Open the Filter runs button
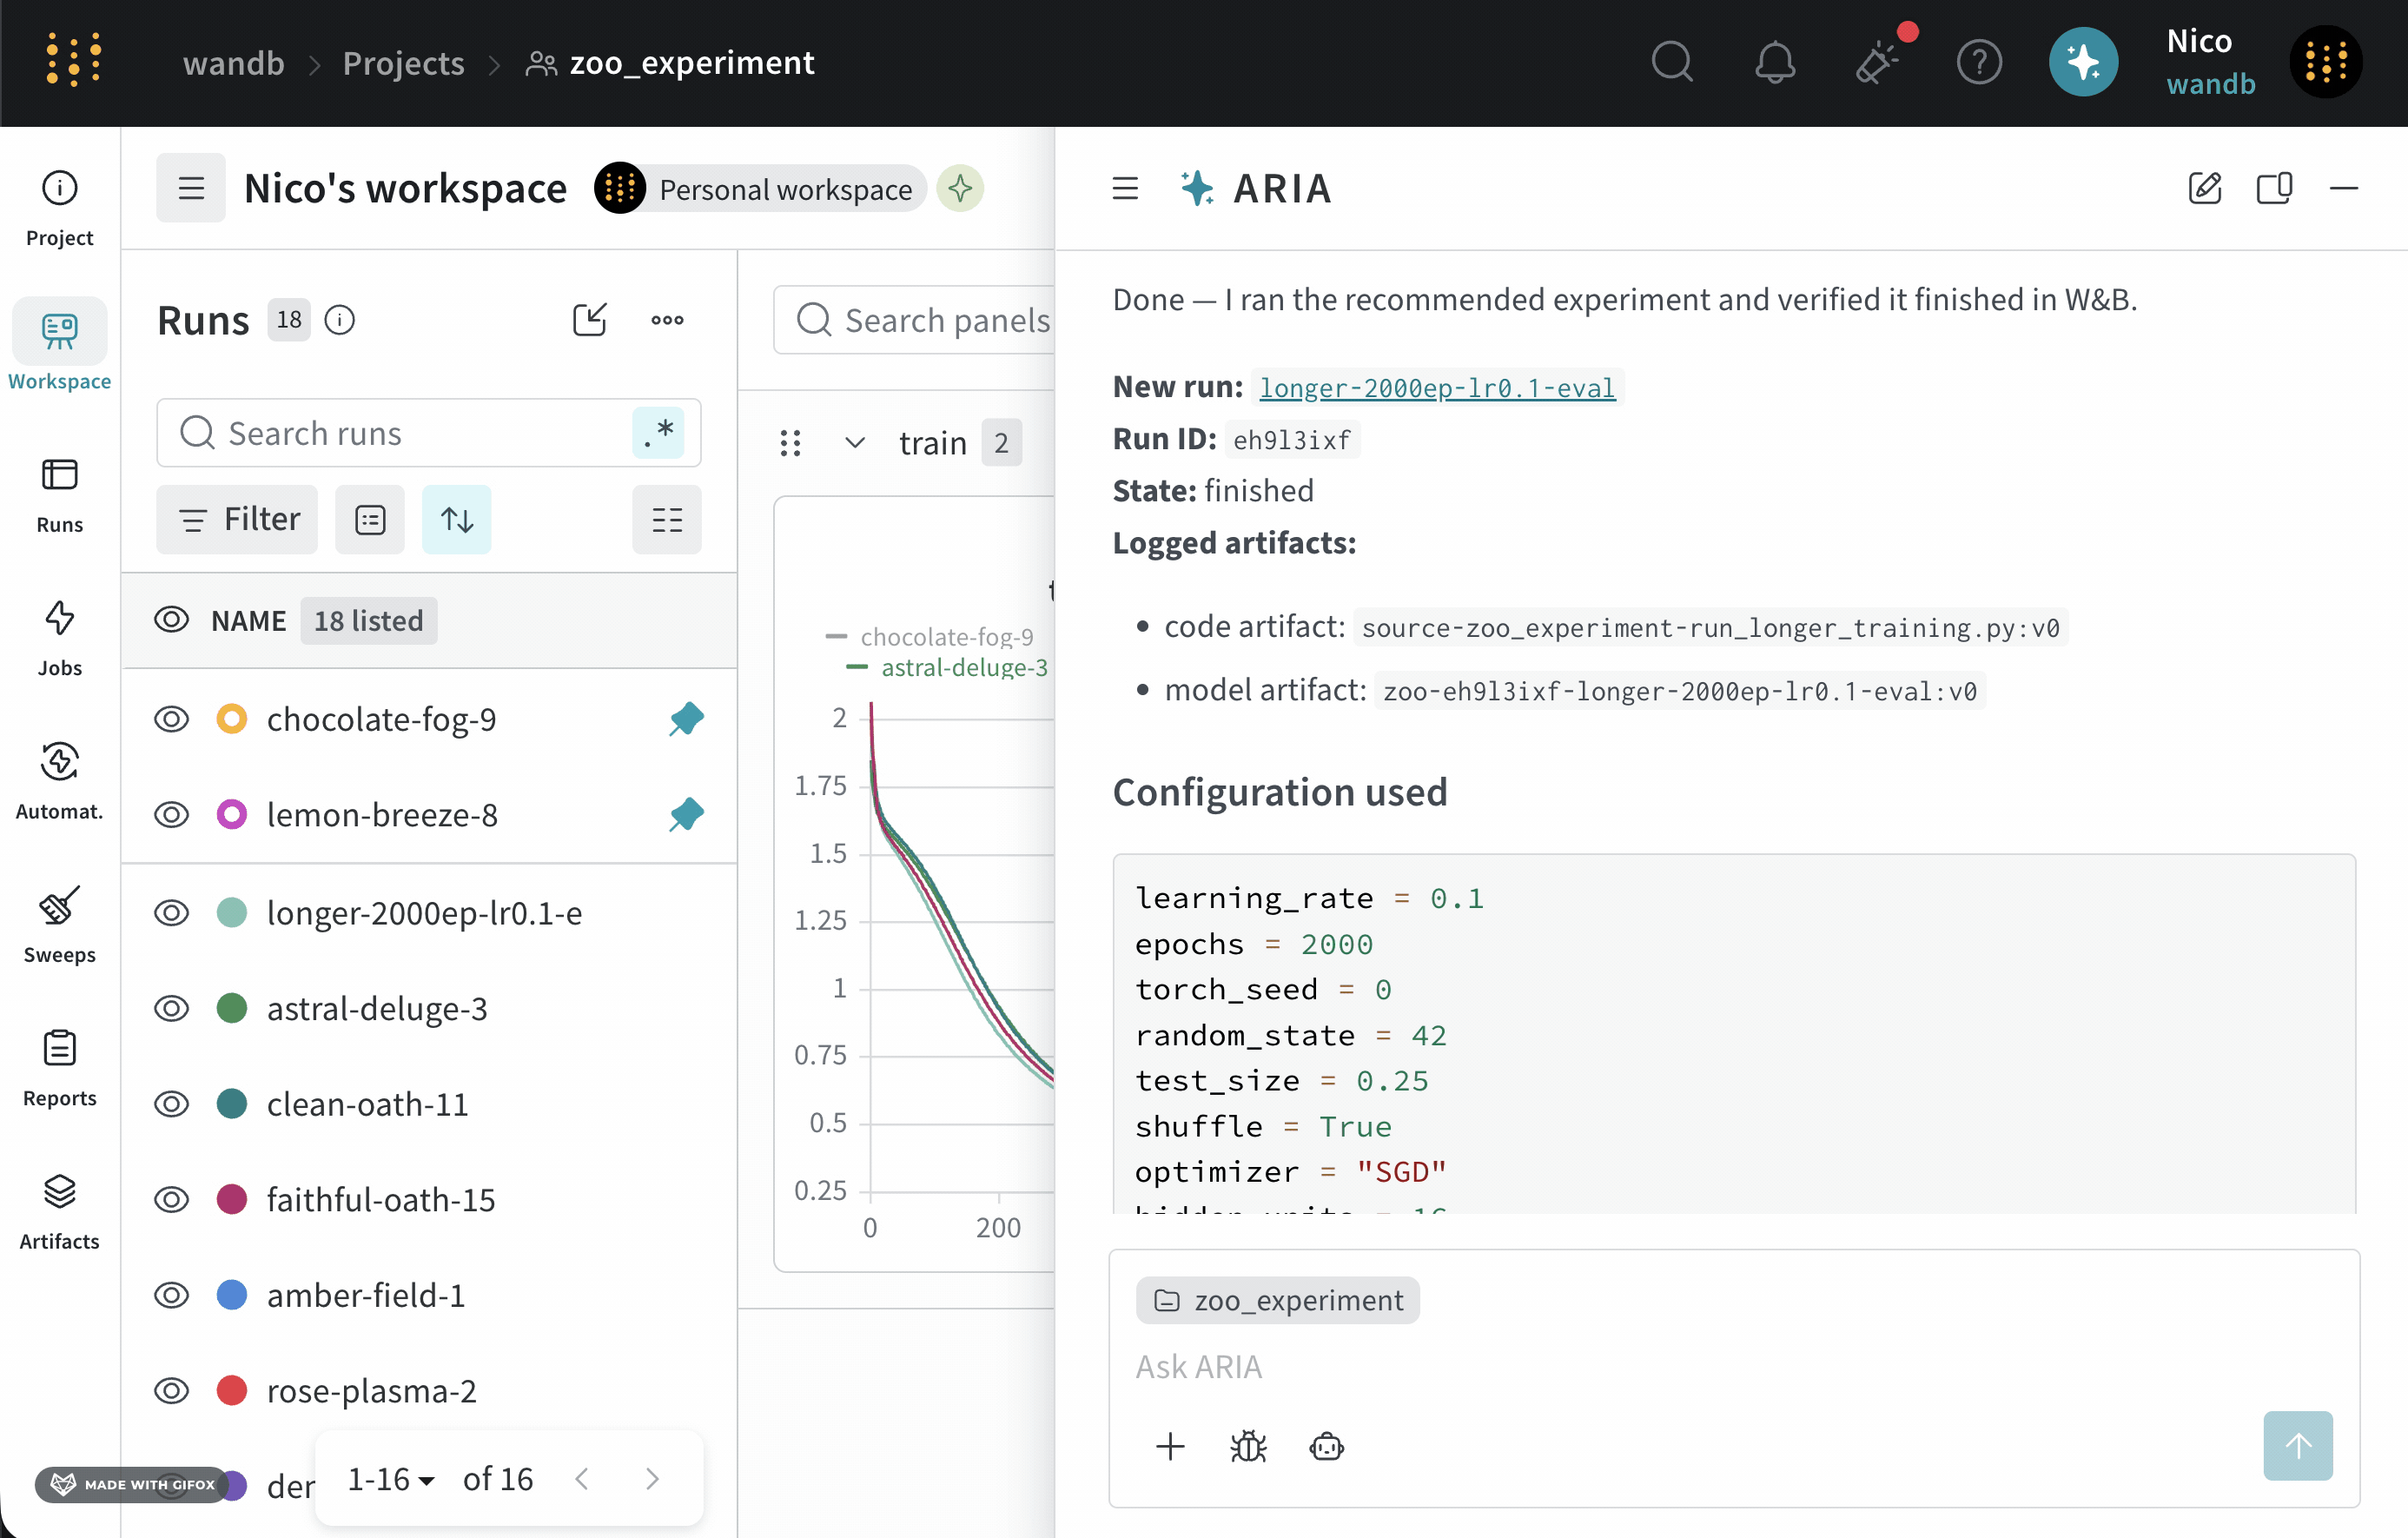Image resolution: width=2408 pixels, height=1538 pixels. pyautogui.click(x=237, y=519)
